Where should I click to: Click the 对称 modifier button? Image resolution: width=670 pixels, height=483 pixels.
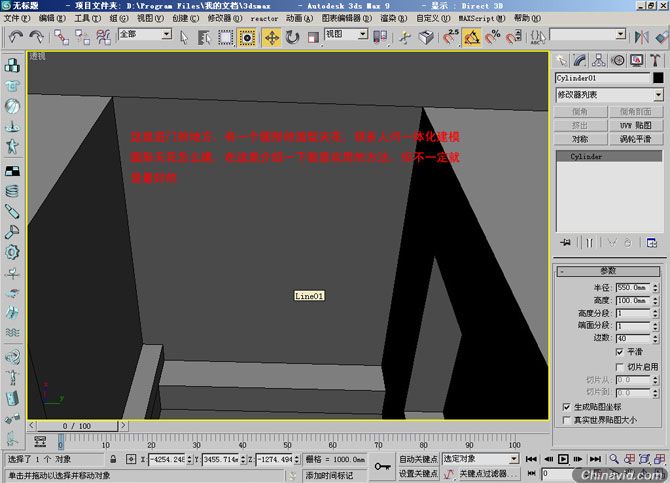point(580,139)
